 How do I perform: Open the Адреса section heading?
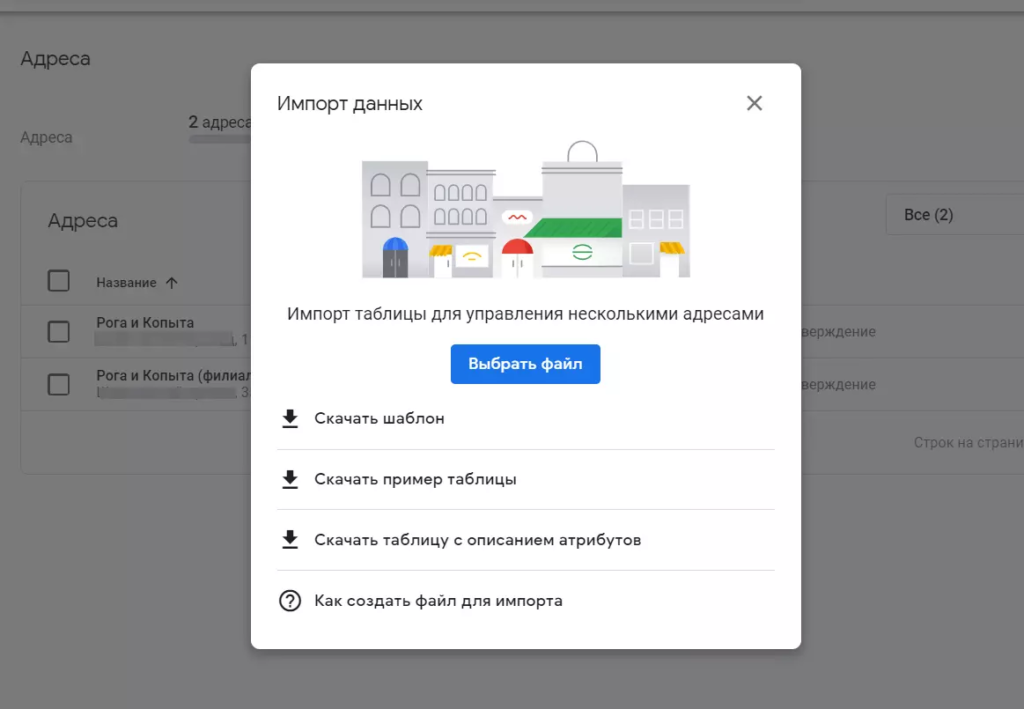click(55, 60)
